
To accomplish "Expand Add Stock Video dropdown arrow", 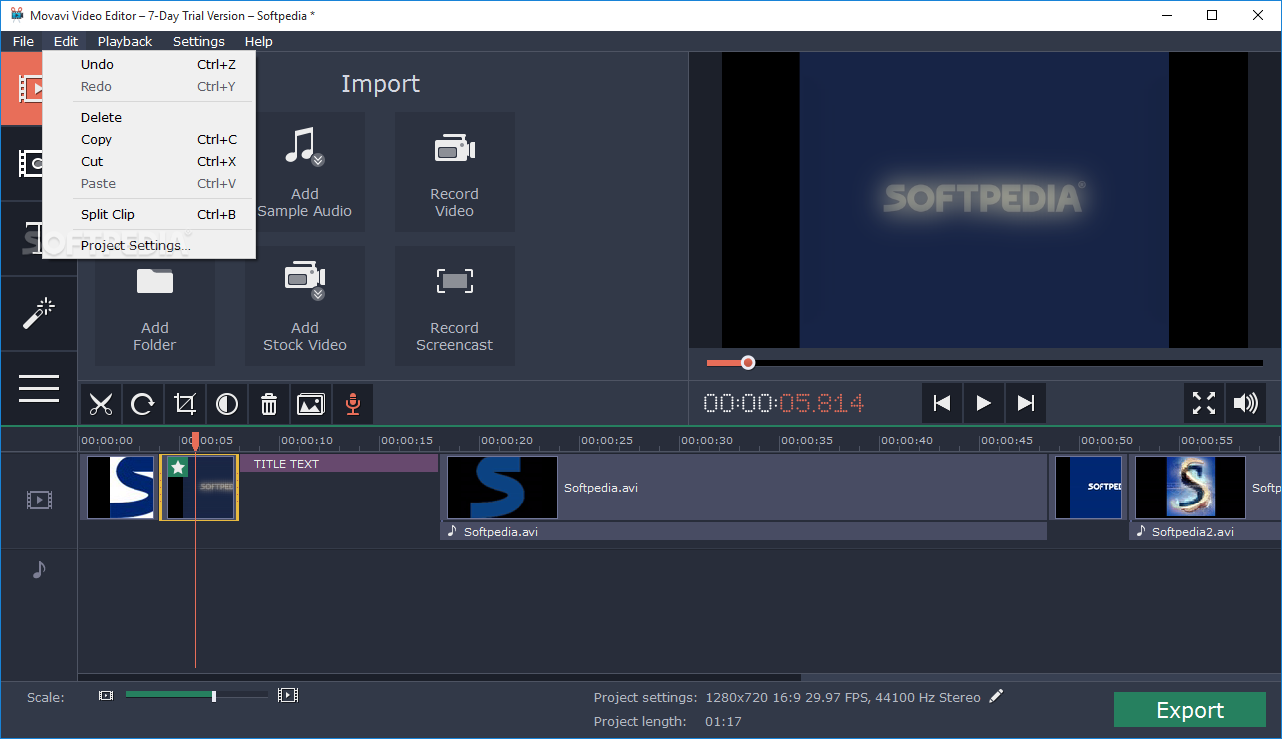I will pos(318,294).
